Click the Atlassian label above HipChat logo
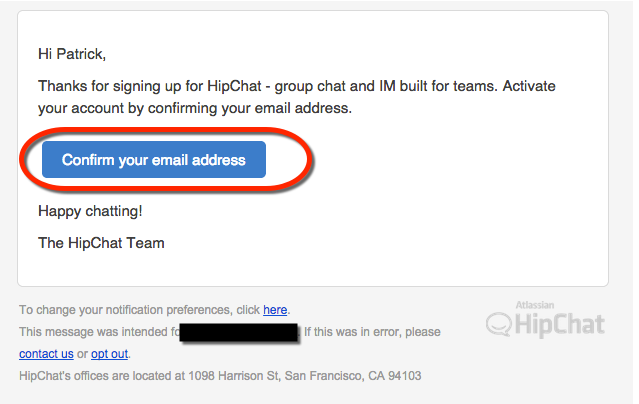The height and width of the screenshot is (404, 639). 535,305
